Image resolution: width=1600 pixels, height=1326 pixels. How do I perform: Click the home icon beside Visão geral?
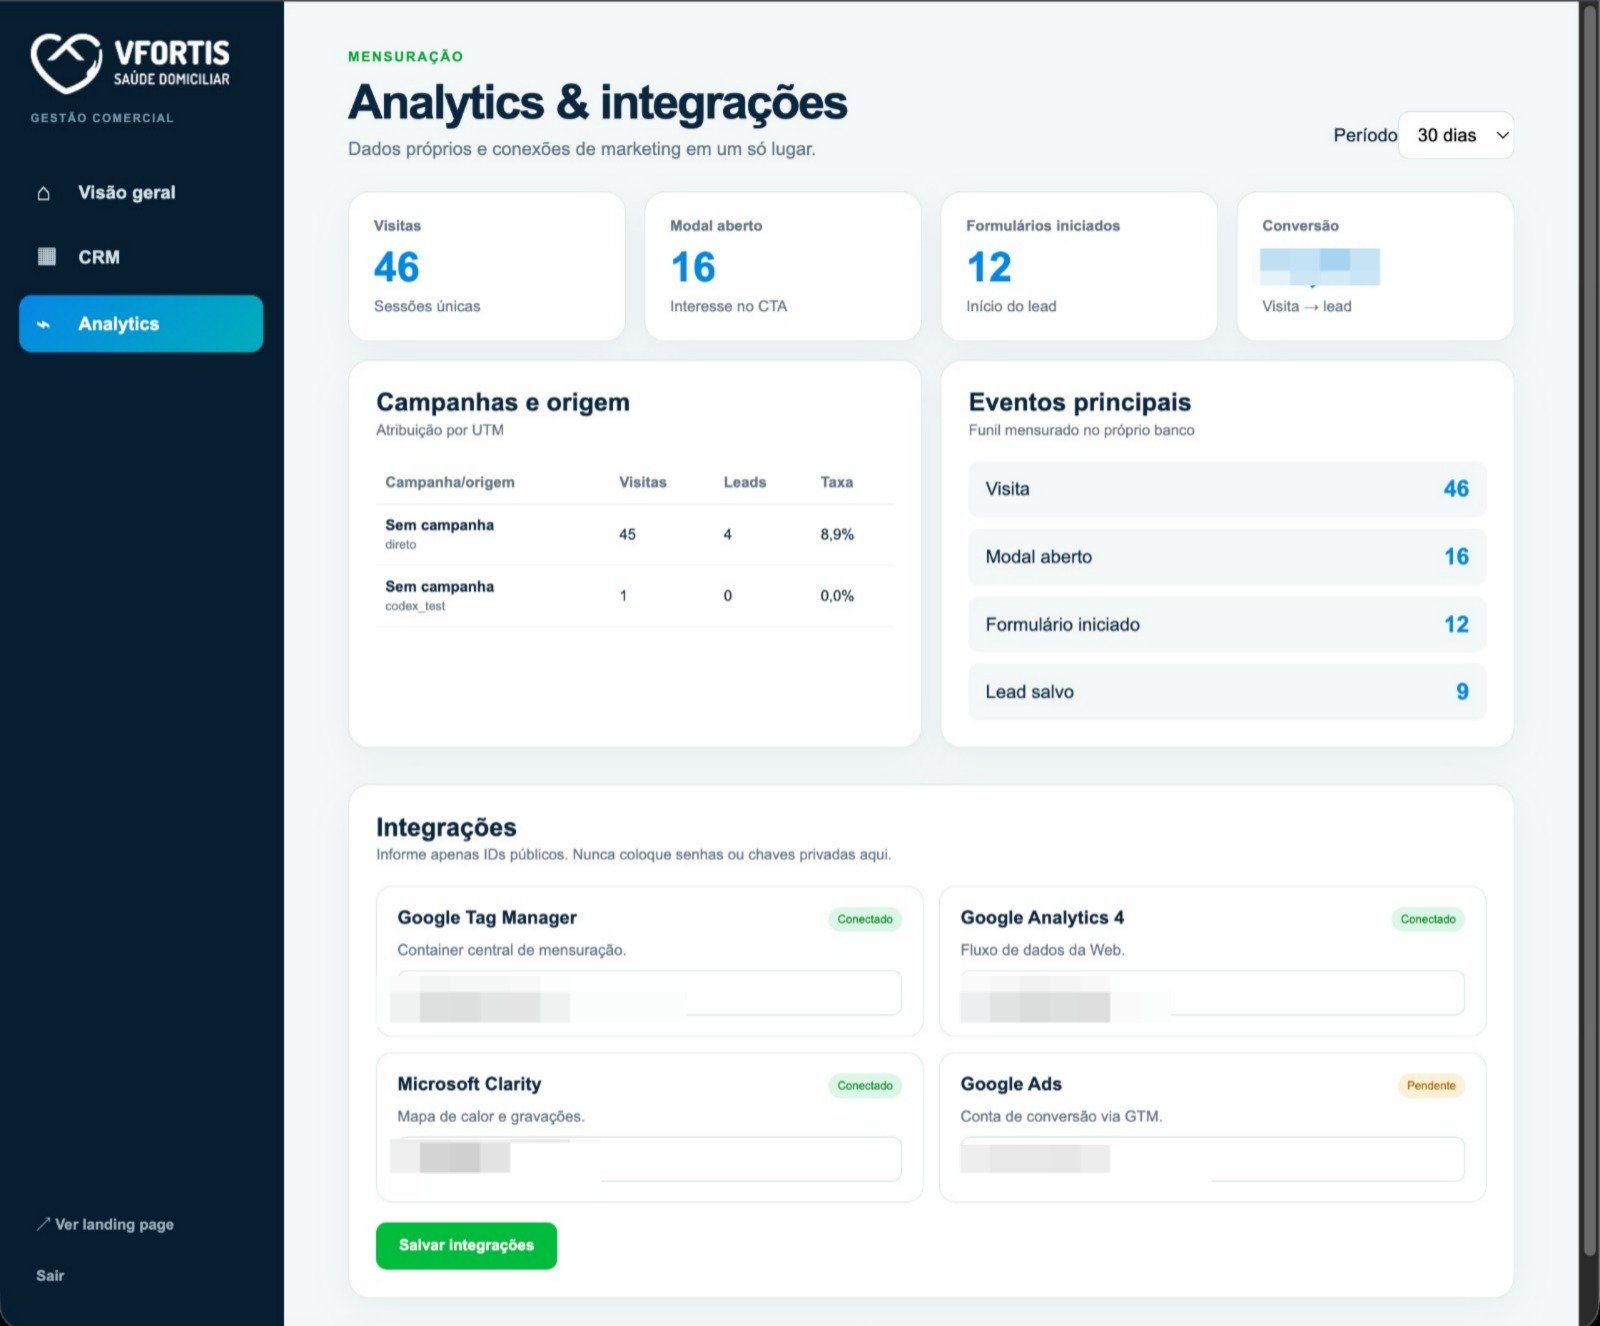pyautogui.click(x=44, y=193)
